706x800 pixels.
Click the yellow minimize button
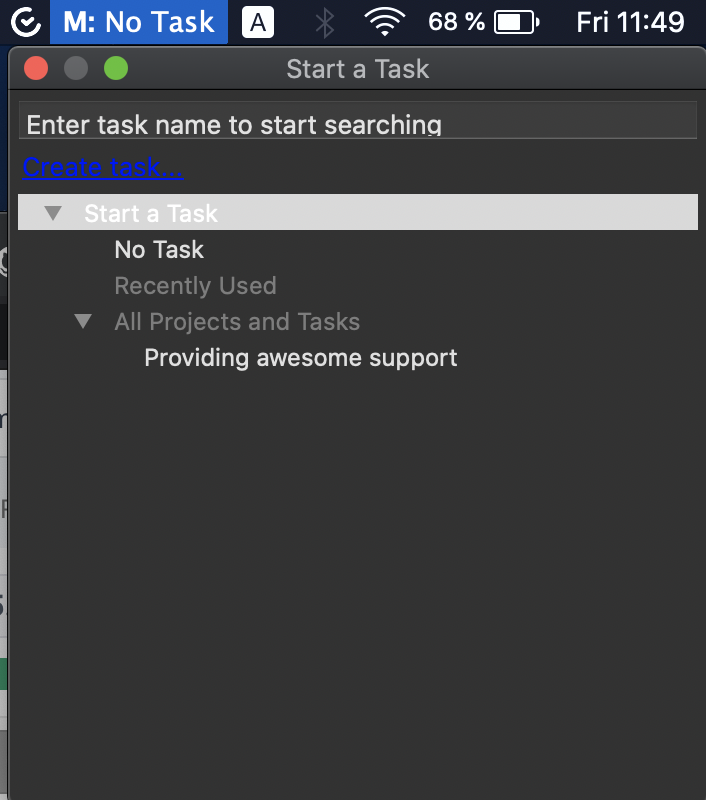pyautogui.click(x=75, y=67)
